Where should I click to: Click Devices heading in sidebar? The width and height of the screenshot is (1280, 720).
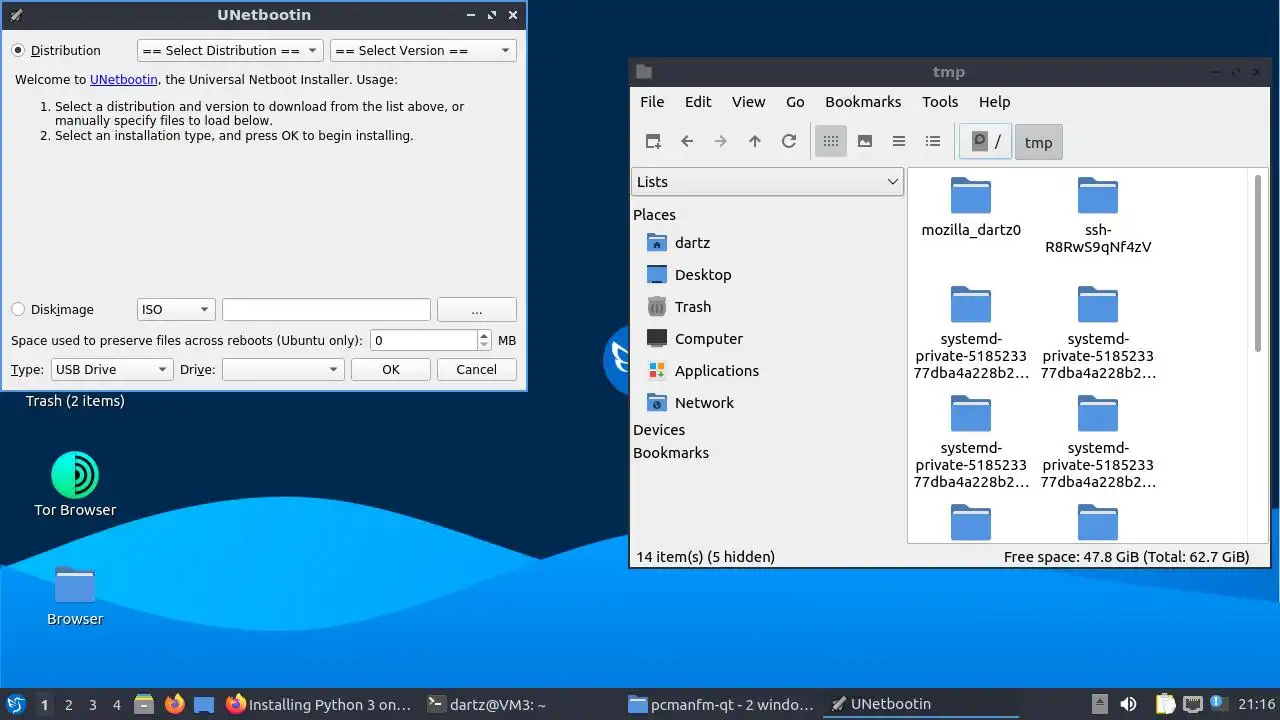659,430
